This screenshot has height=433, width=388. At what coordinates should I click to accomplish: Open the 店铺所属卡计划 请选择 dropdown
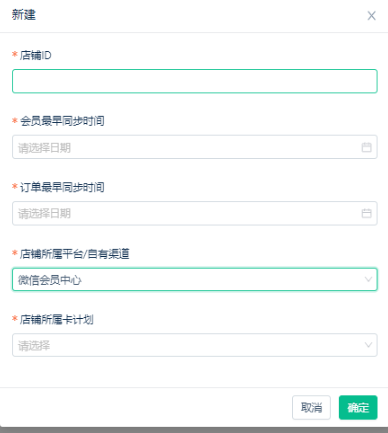(195, 345)
